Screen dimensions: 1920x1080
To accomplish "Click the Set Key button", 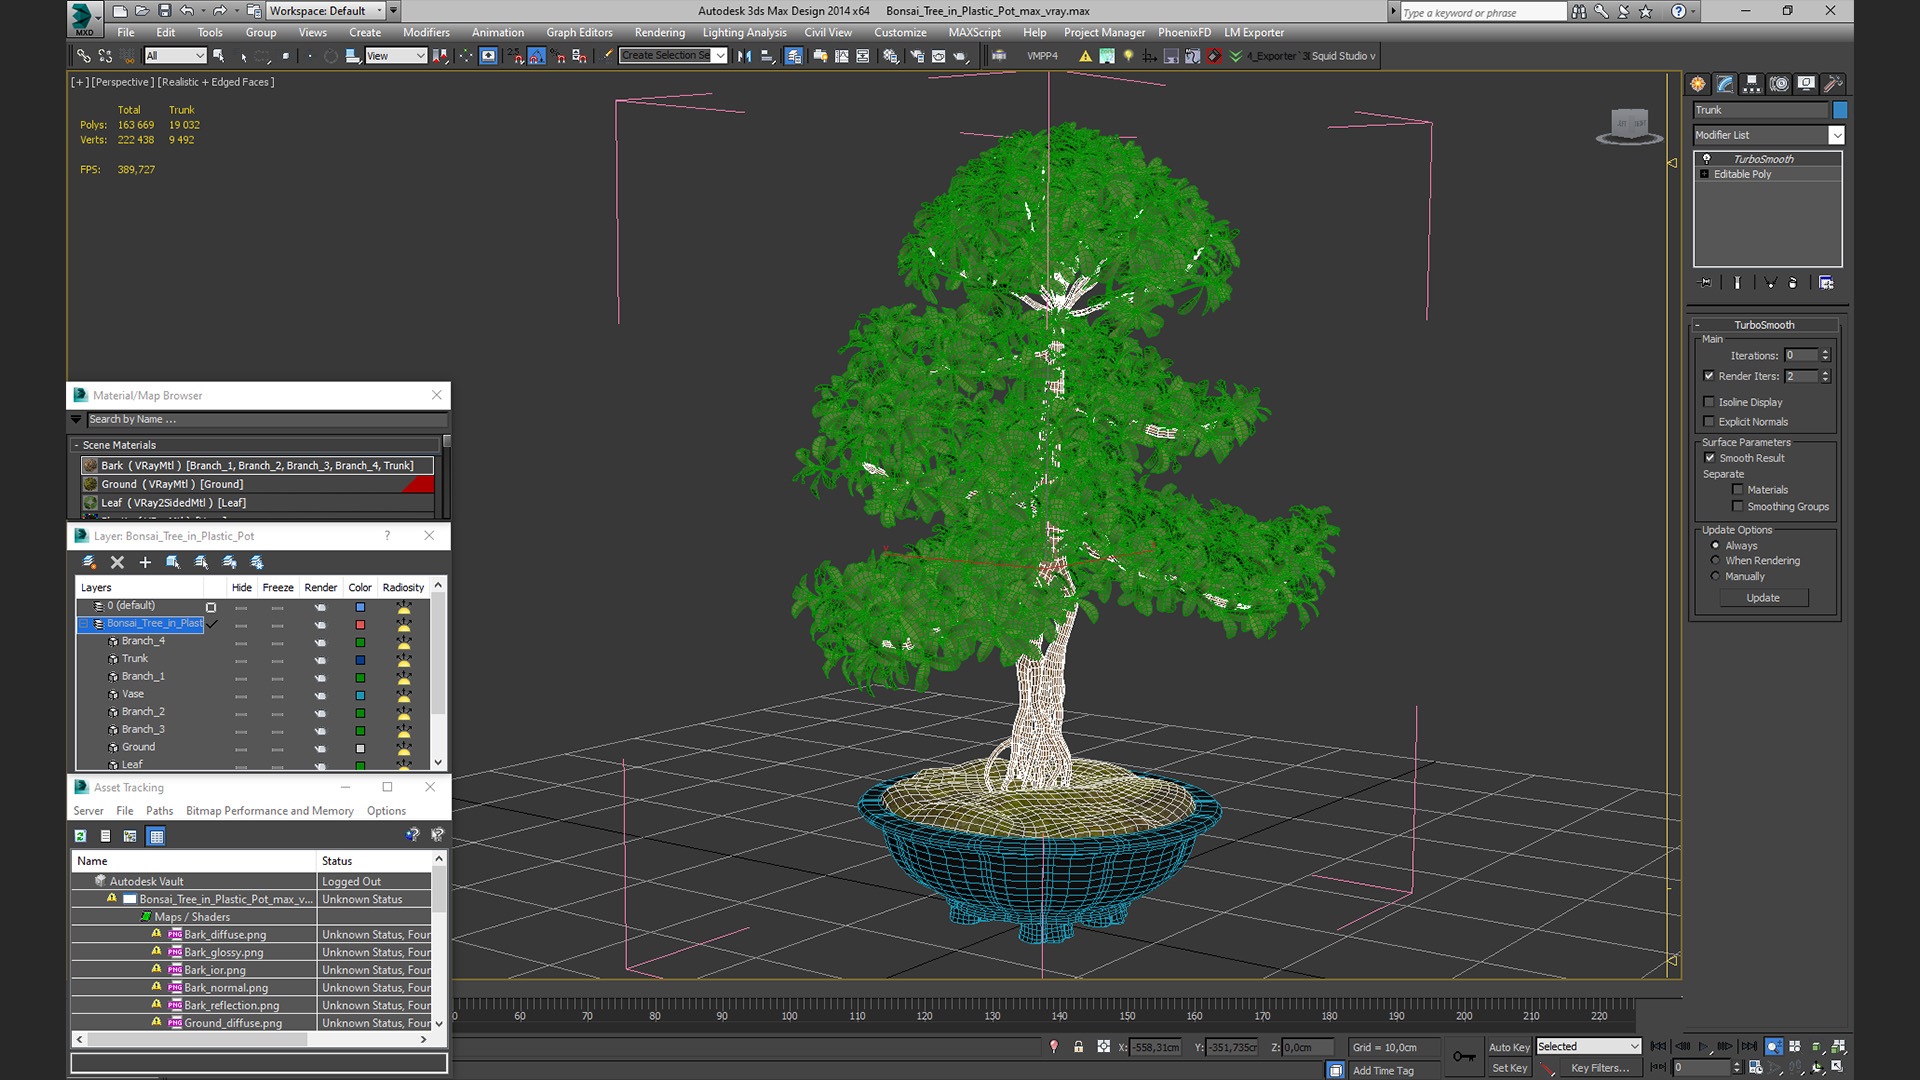I will point(1509,1068).
